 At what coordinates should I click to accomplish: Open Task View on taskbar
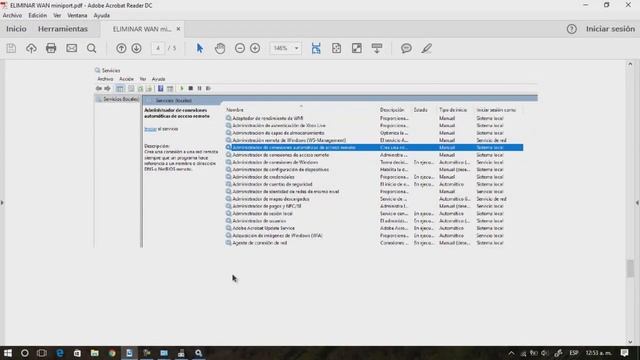(42, 353)
